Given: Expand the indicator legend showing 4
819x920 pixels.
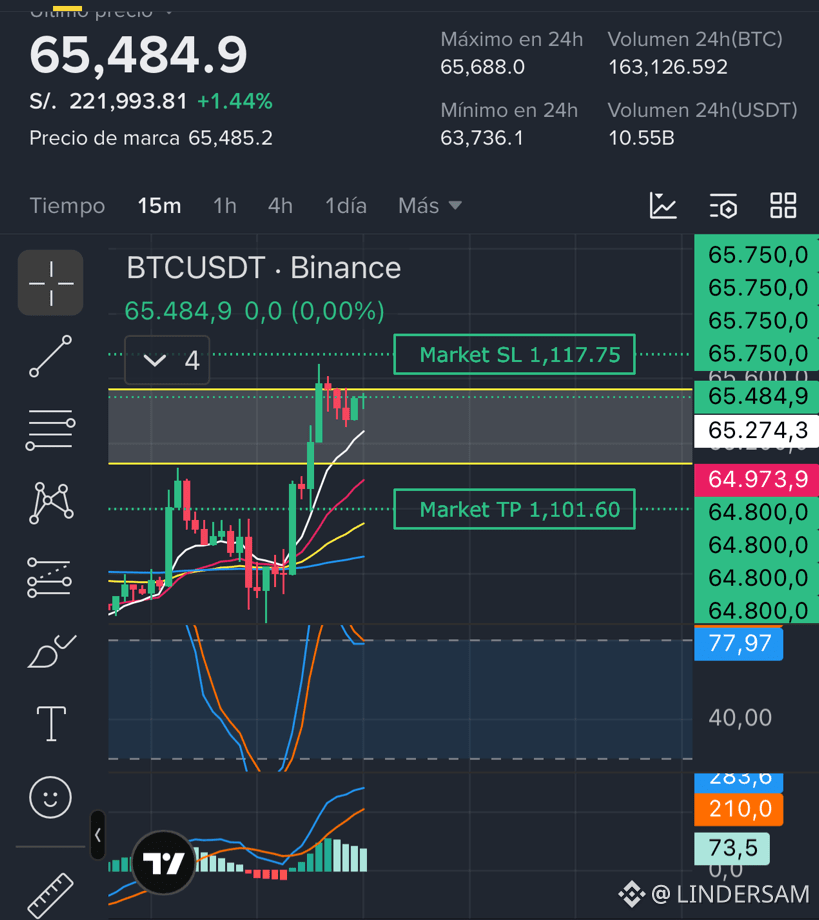Looking at the screenshot, I should click(x=167, y=360).
